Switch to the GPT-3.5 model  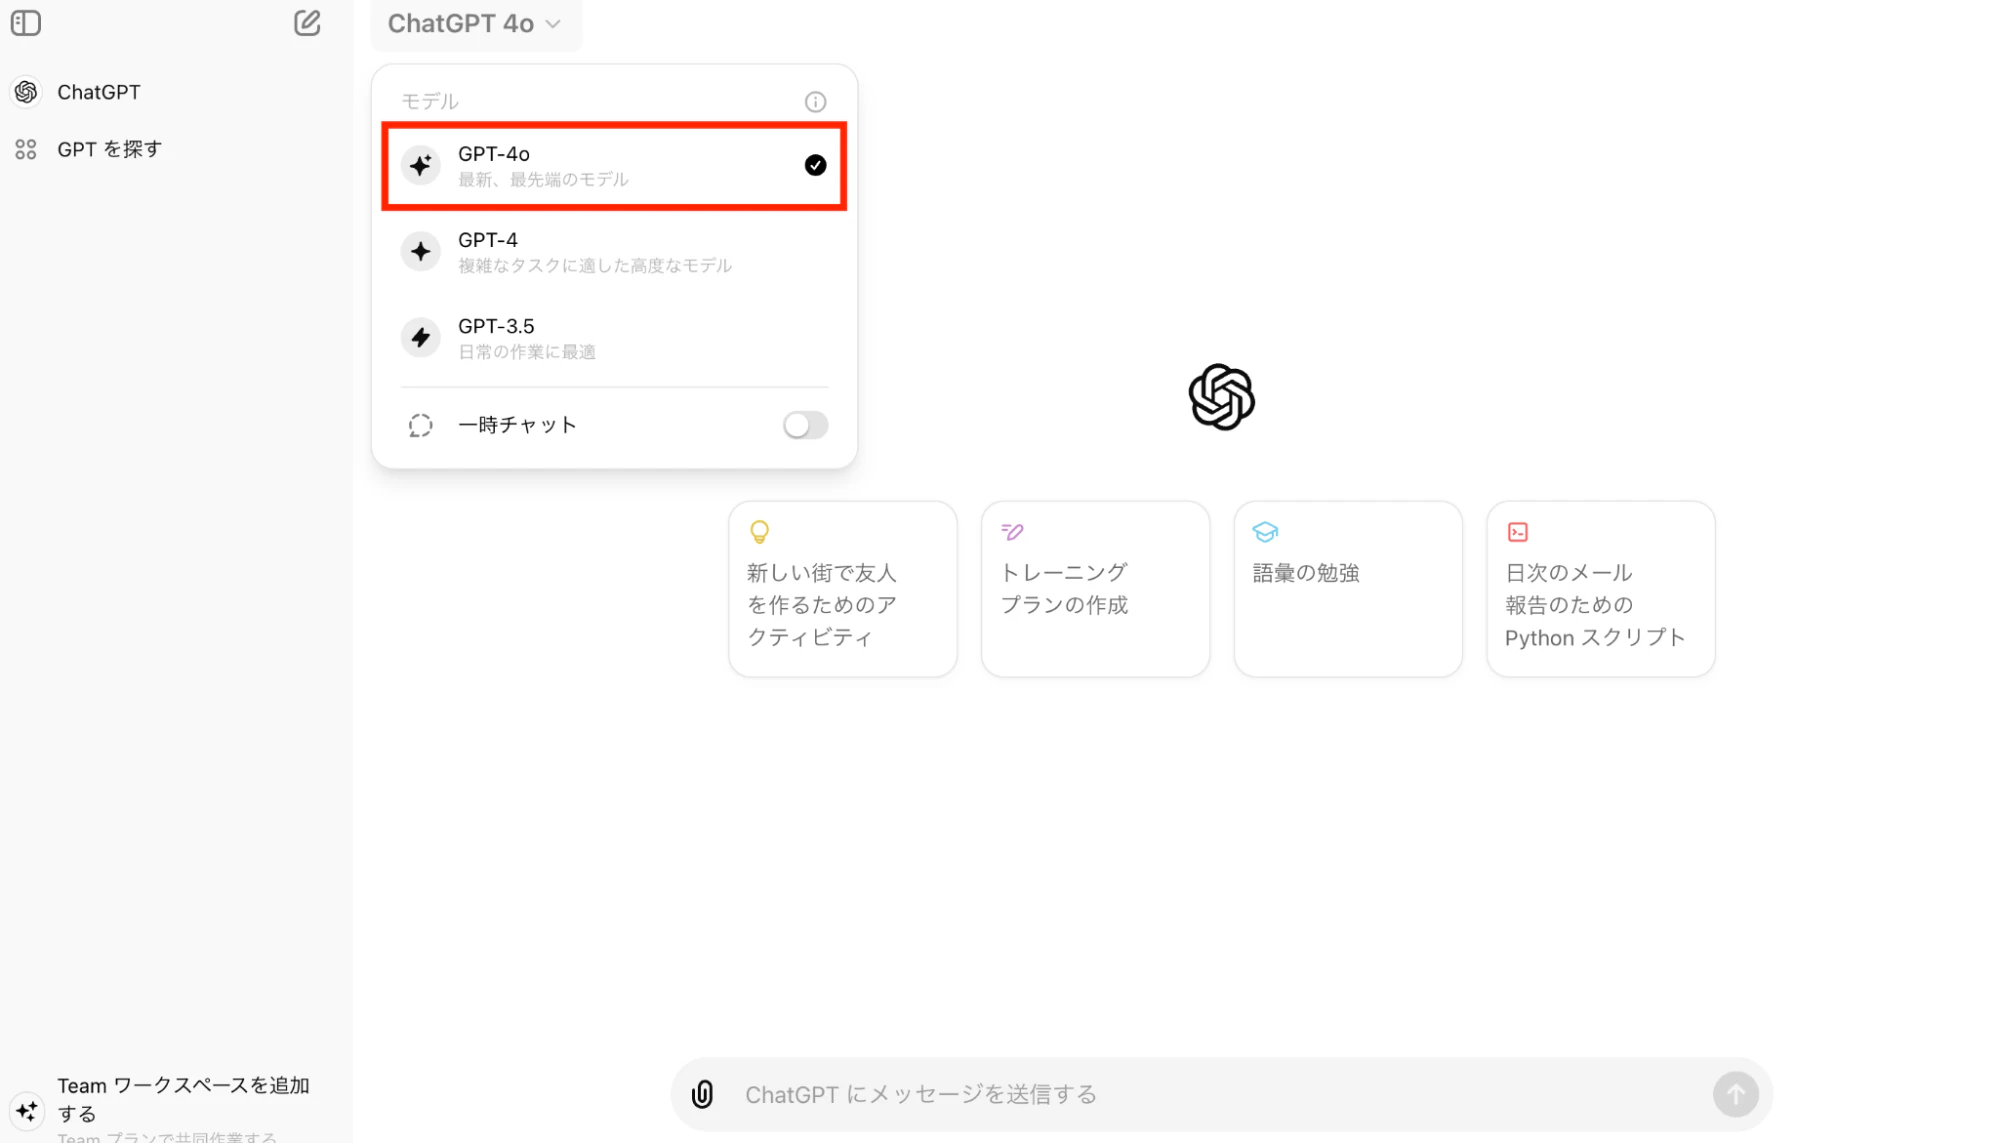click(613, 337)
